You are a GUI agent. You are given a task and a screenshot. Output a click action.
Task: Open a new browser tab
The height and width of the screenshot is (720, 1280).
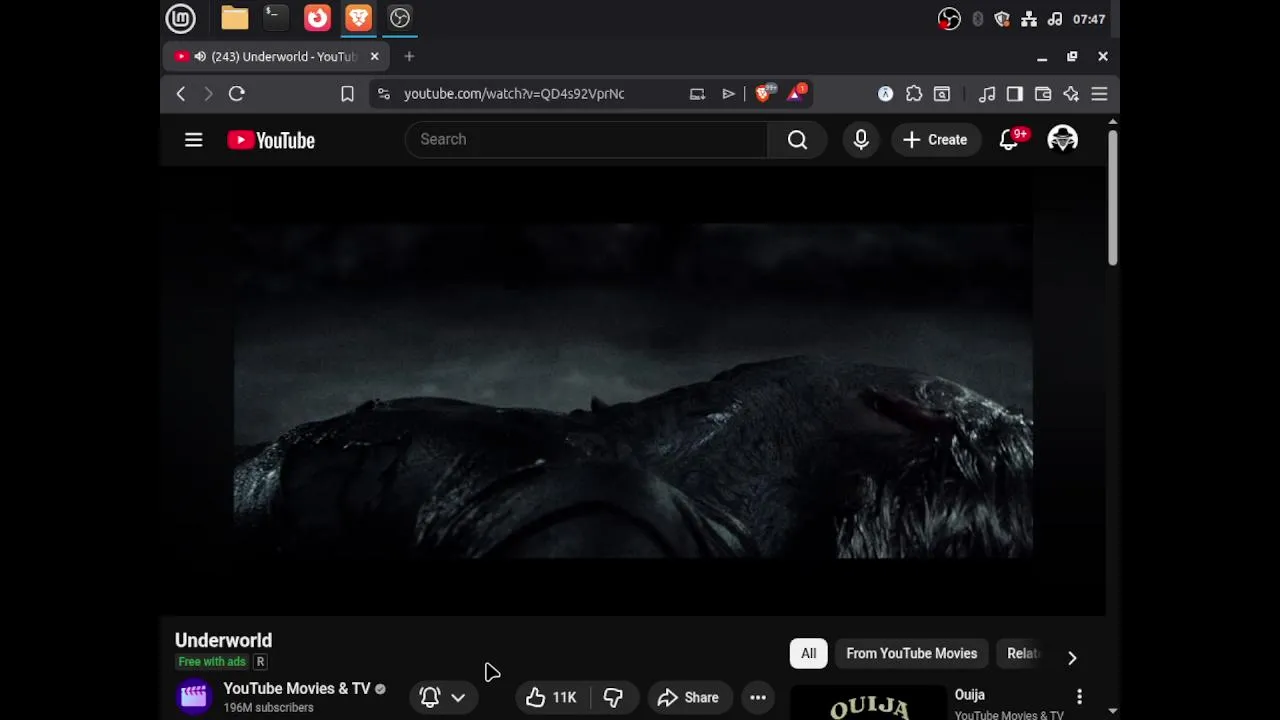[409, 57]
